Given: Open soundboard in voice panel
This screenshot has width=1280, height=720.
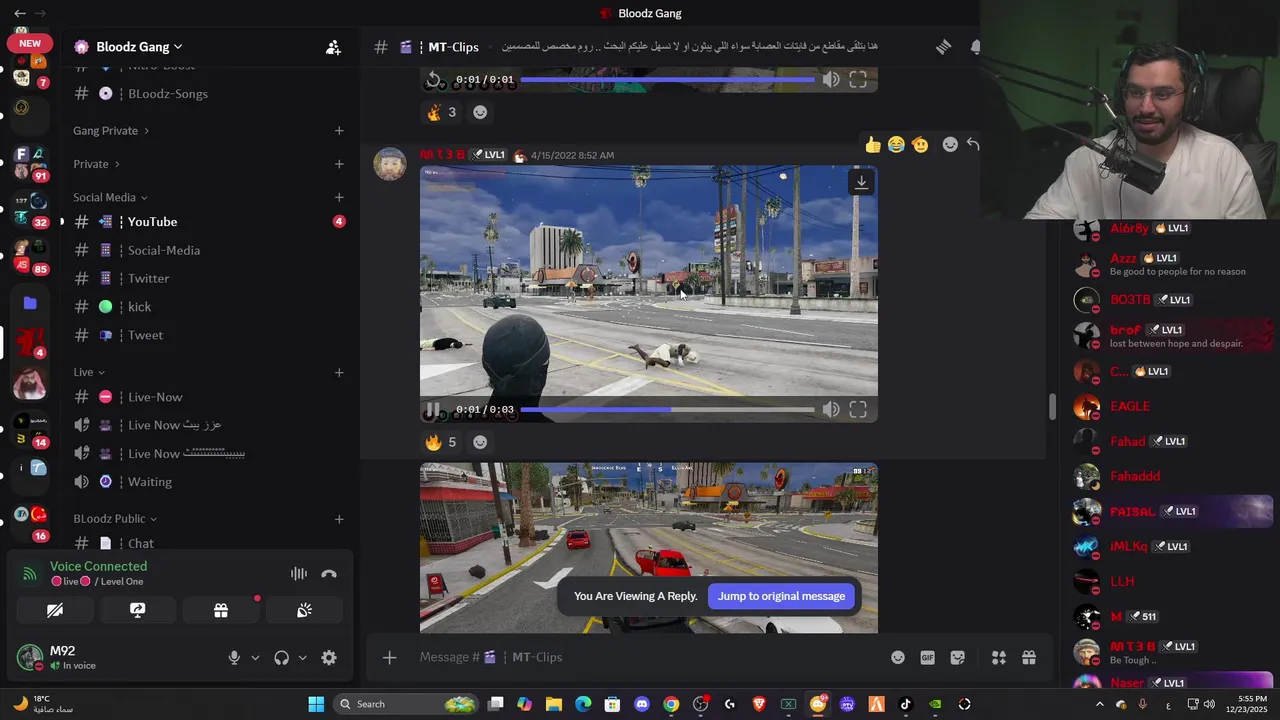Looking at the screenshot, I should click(304, 610).
